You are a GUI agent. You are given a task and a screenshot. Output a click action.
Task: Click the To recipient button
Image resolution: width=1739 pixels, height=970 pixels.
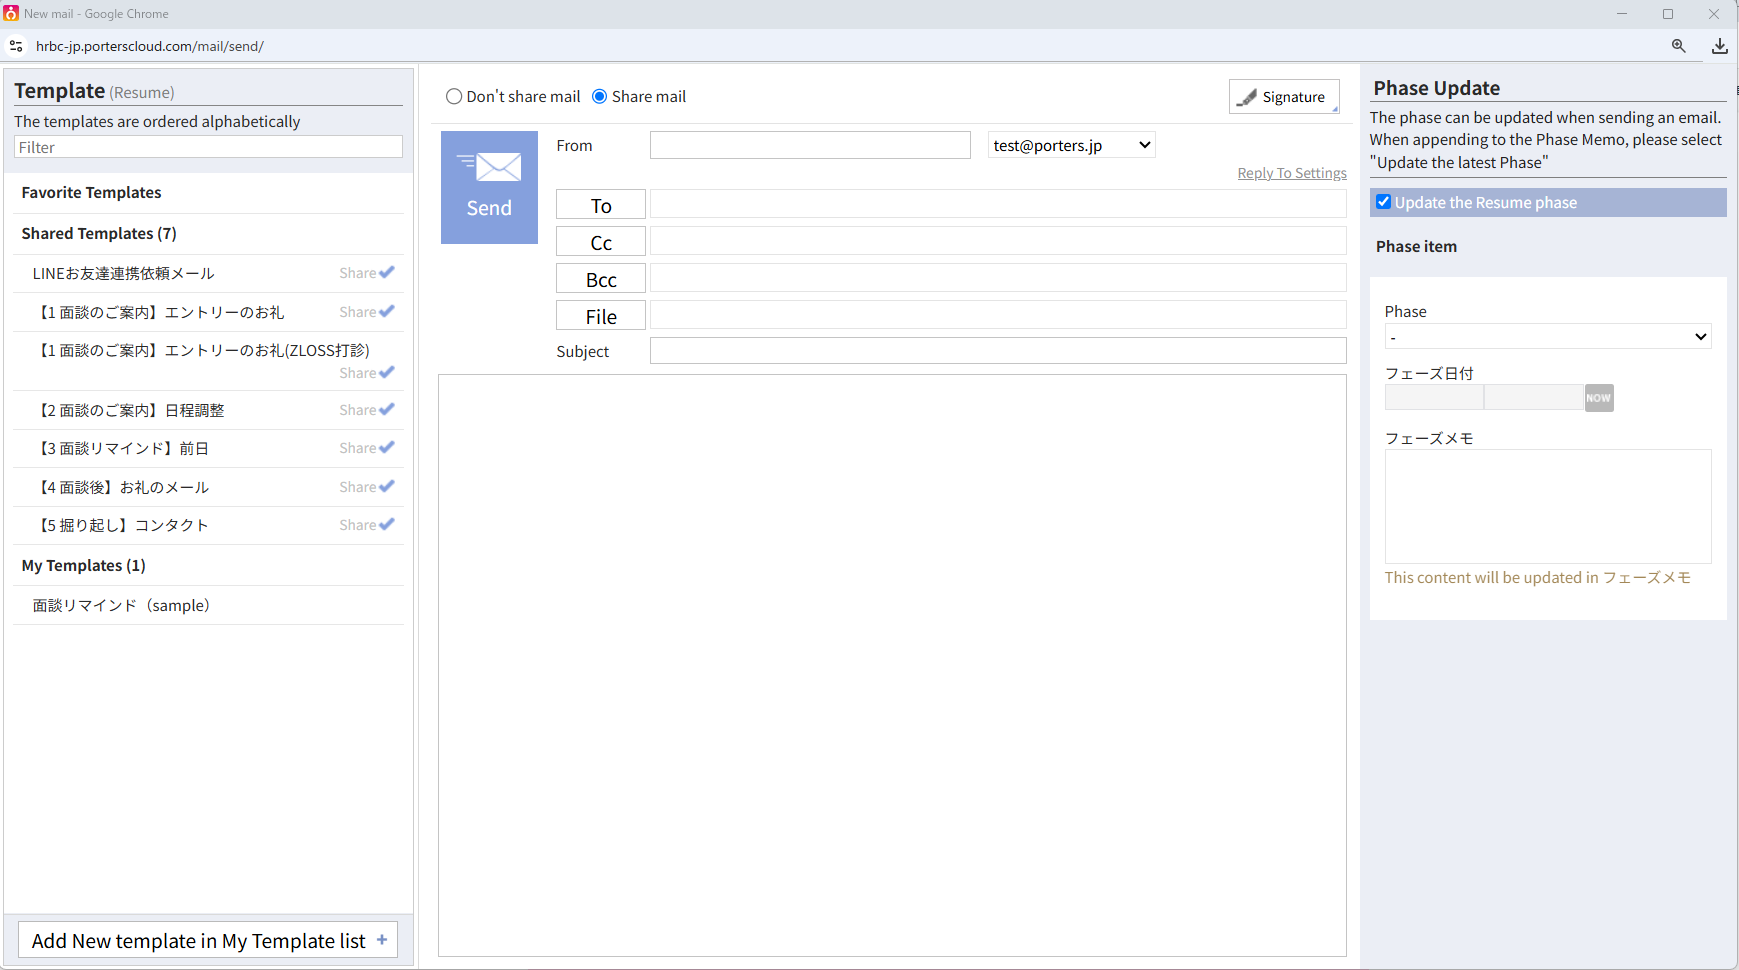tap(601, 205)
